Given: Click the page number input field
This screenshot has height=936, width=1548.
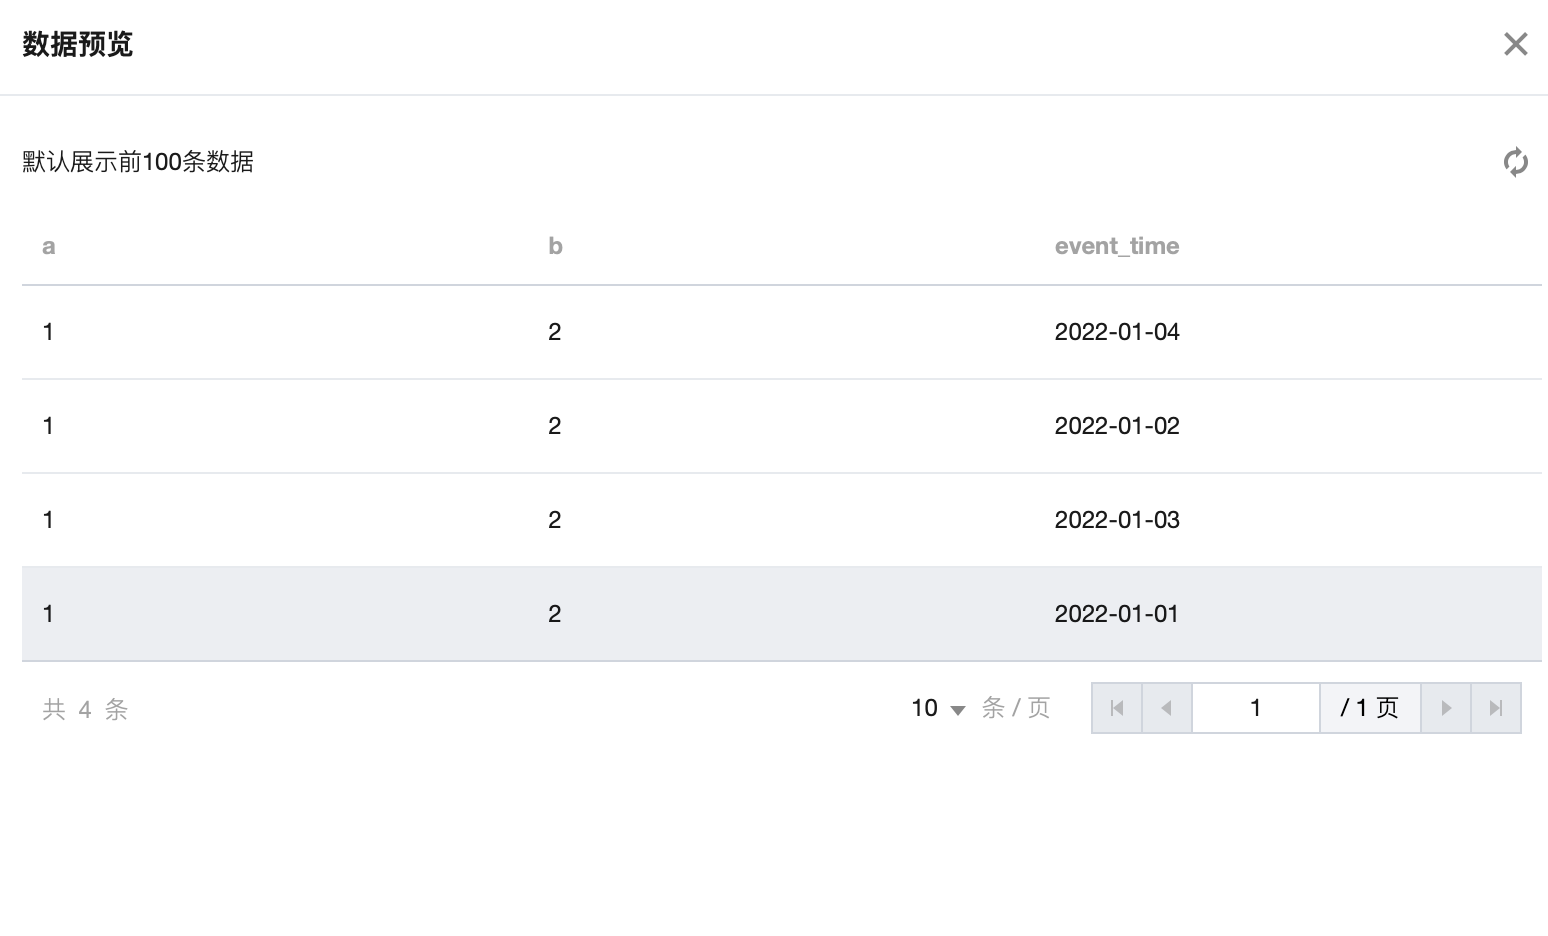Looking at the screenshot, I should pos(1255,708).
